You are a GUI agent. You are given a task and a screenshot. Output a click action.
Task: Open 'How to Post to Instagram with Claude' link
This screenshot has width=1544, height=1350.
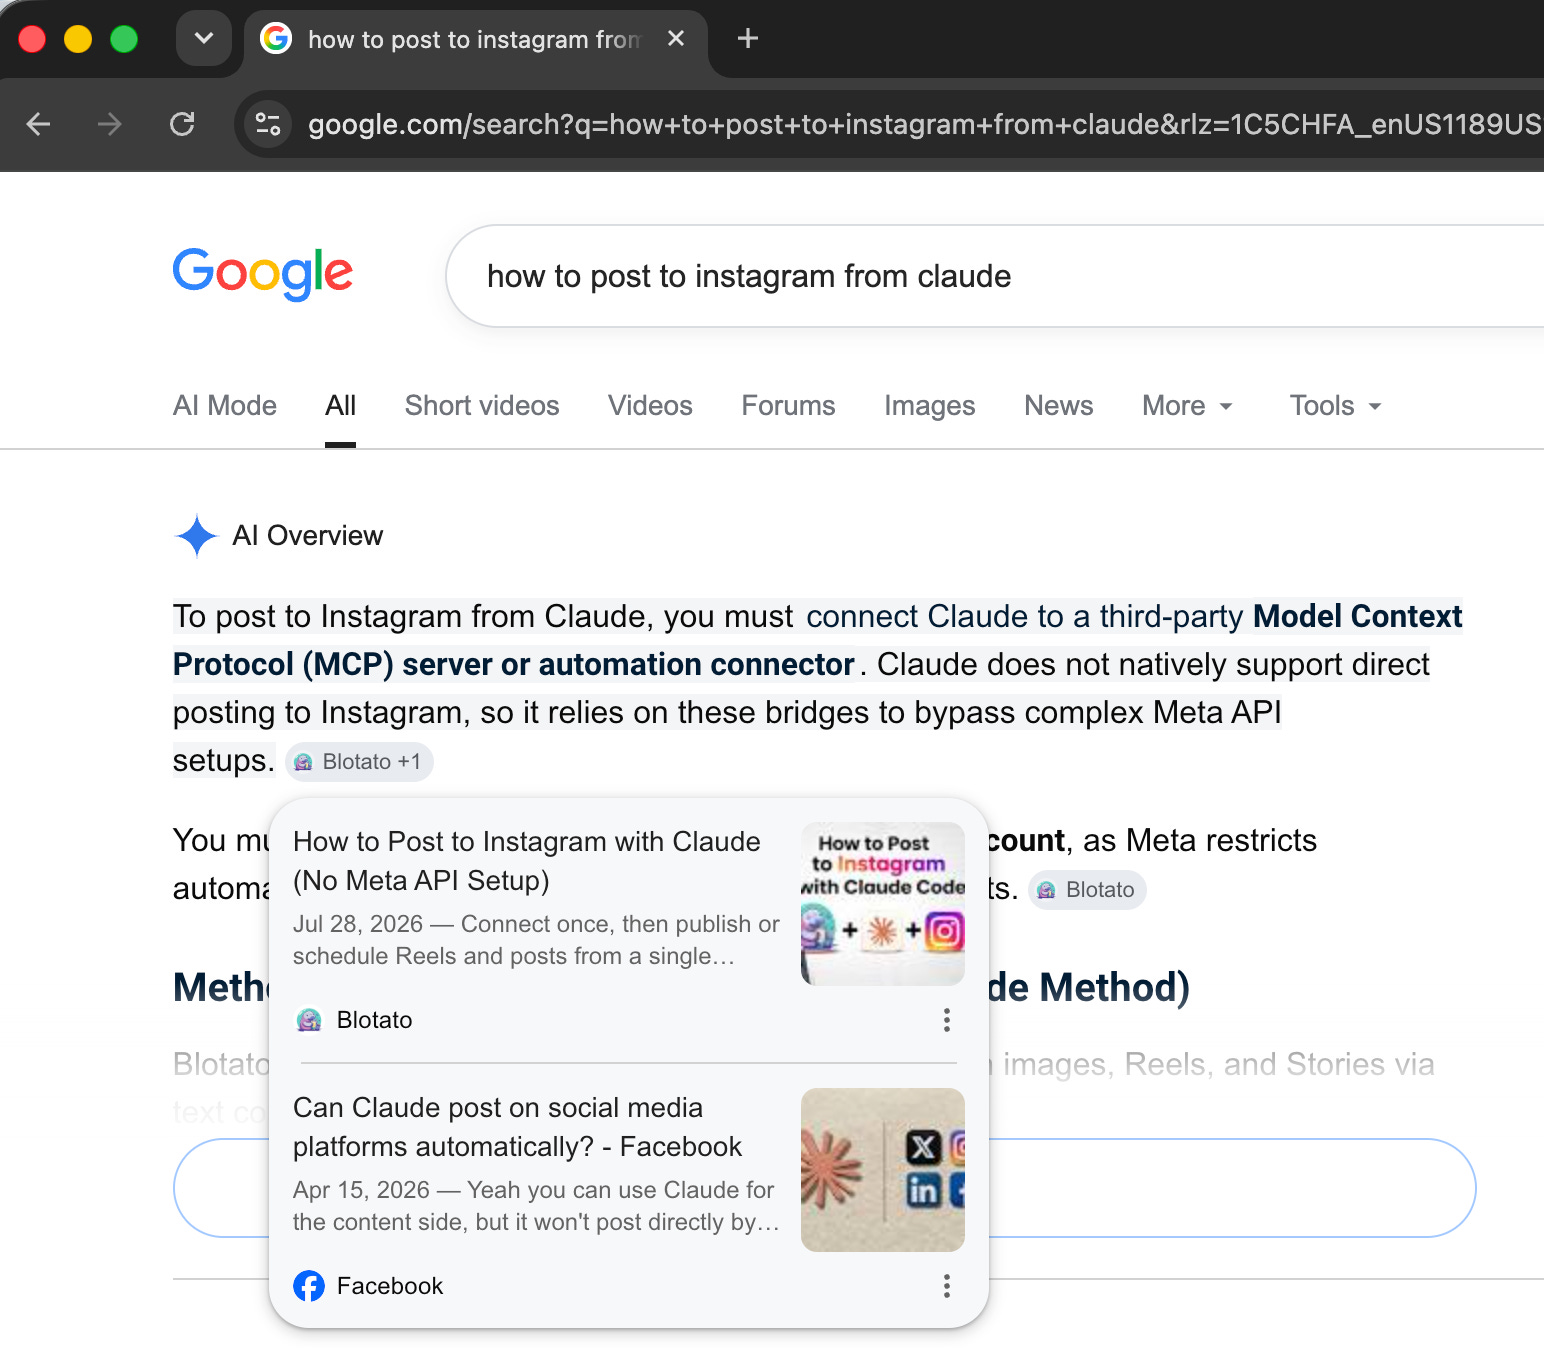[527, 861]
